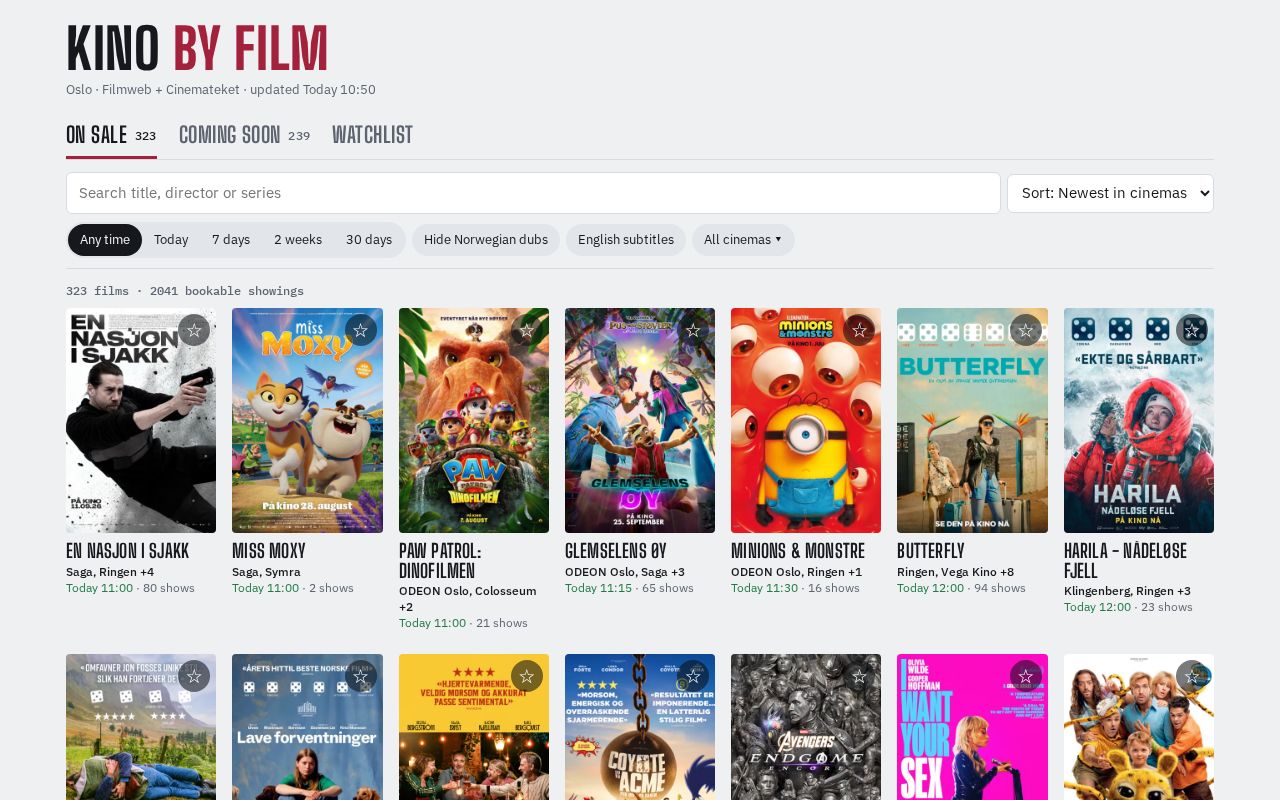Click star on Coyote vs Acme poster
This screenshot has height=800, width=1280.
[x=693, y=676]
